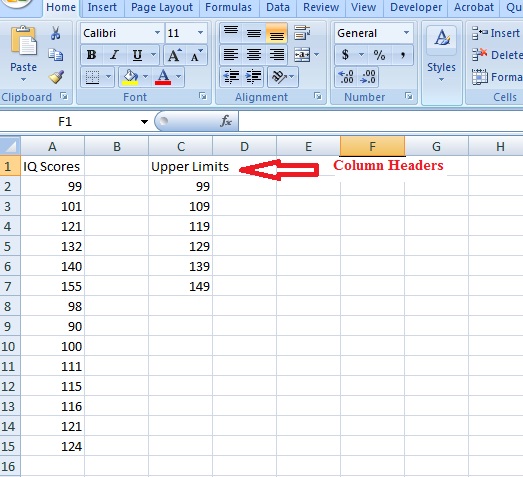This screenshot has width=523, height=477.
Task: Click the Name Box showing F1
Action: click(x=65, y=121)
